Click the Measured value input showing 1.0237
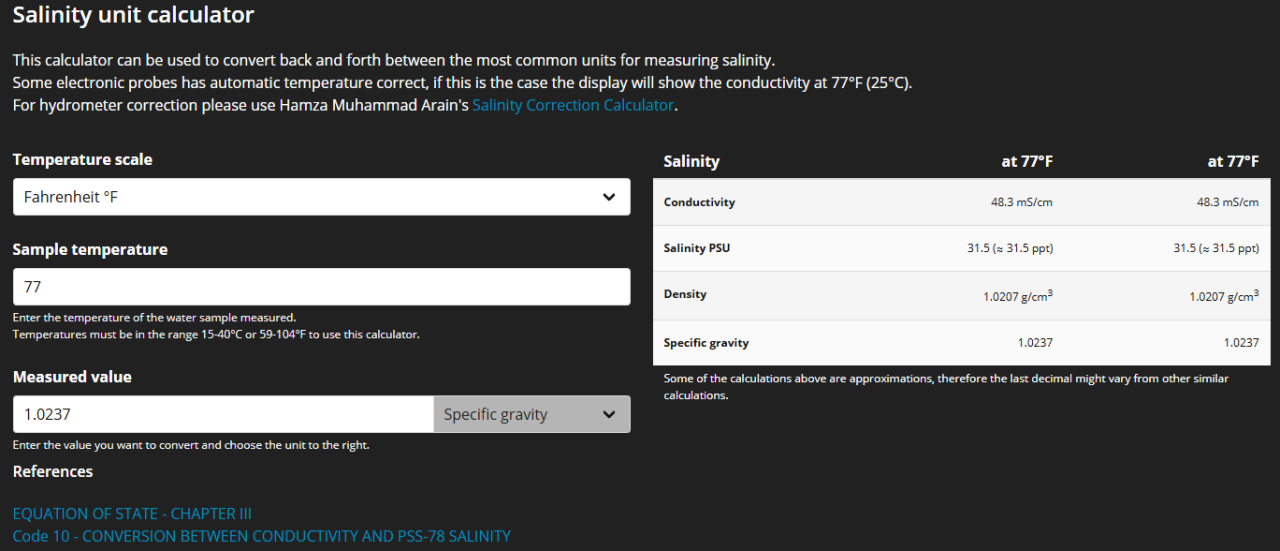Screen dimensions: 1280x551 pos(222,414)
